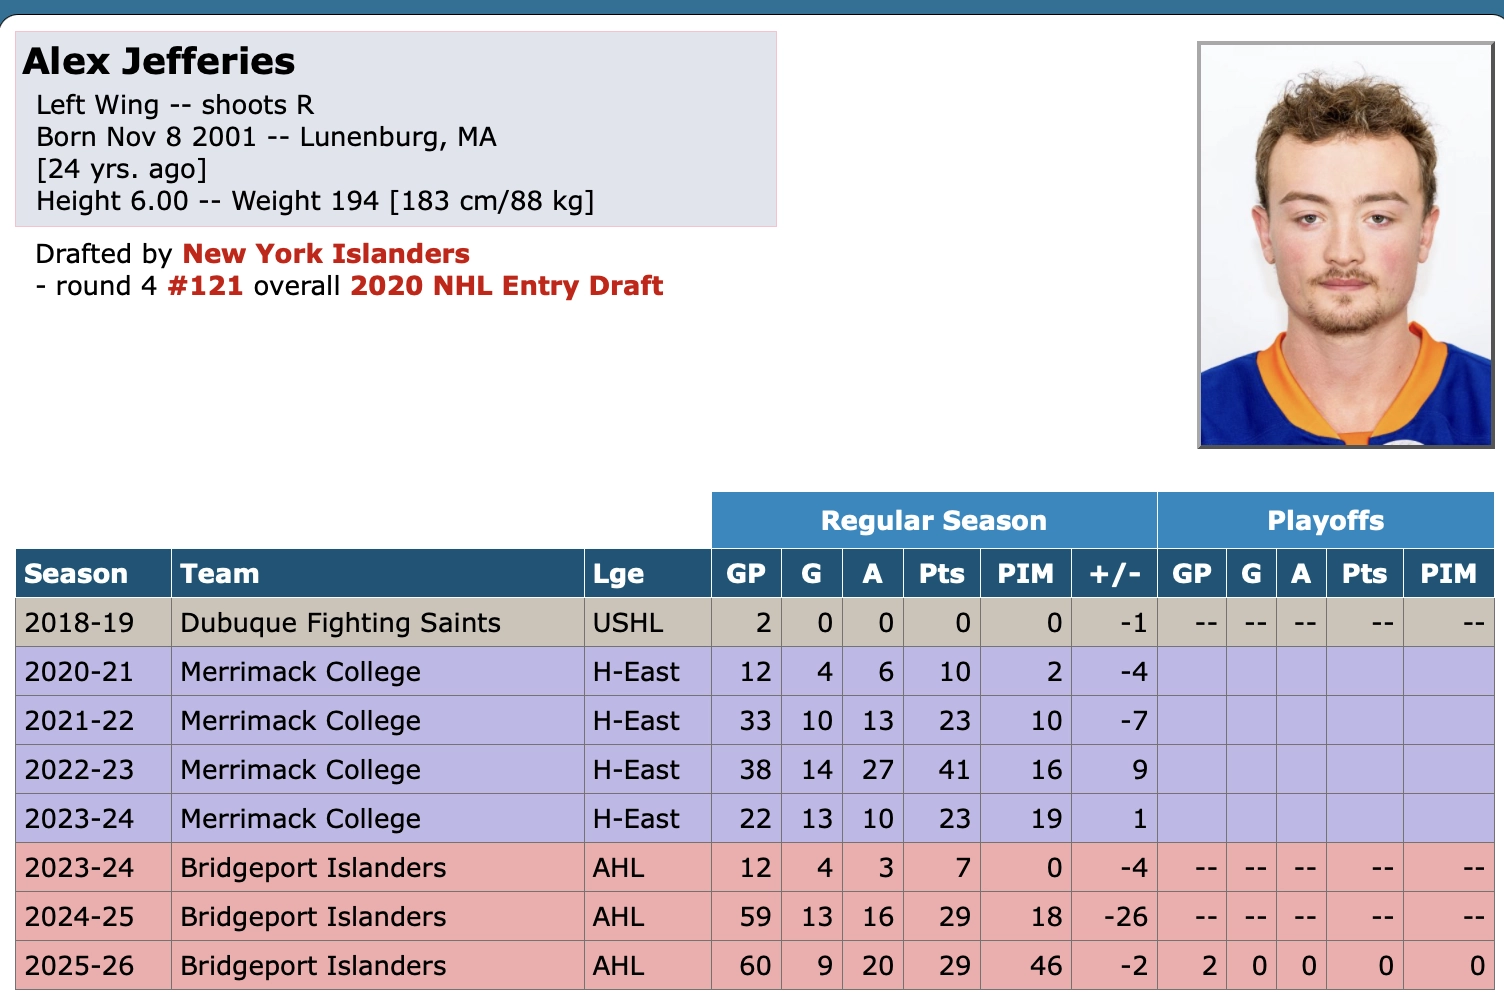Click the Regular Season +/- column header
1504x1000 pixels.
click(x=1114, y=574)
